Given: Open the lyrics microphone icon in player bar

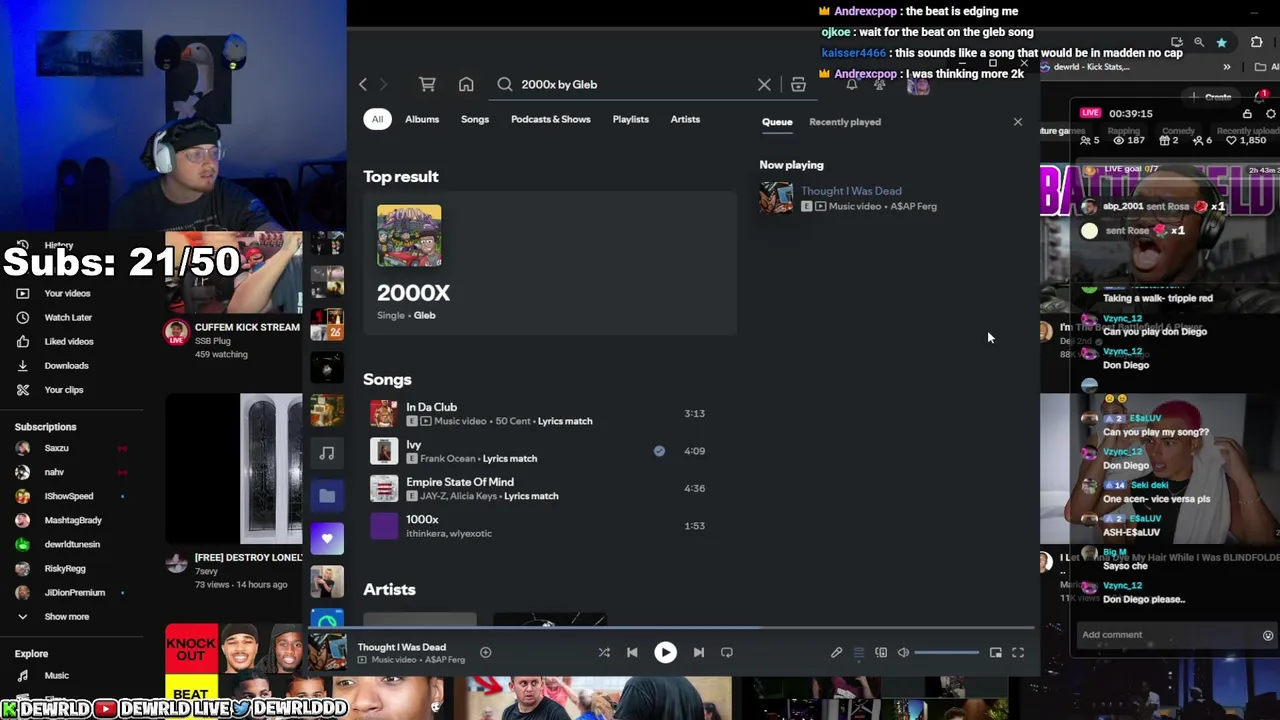Looking at the screenshot, I should pyautogui.click(x=836, y=653).
